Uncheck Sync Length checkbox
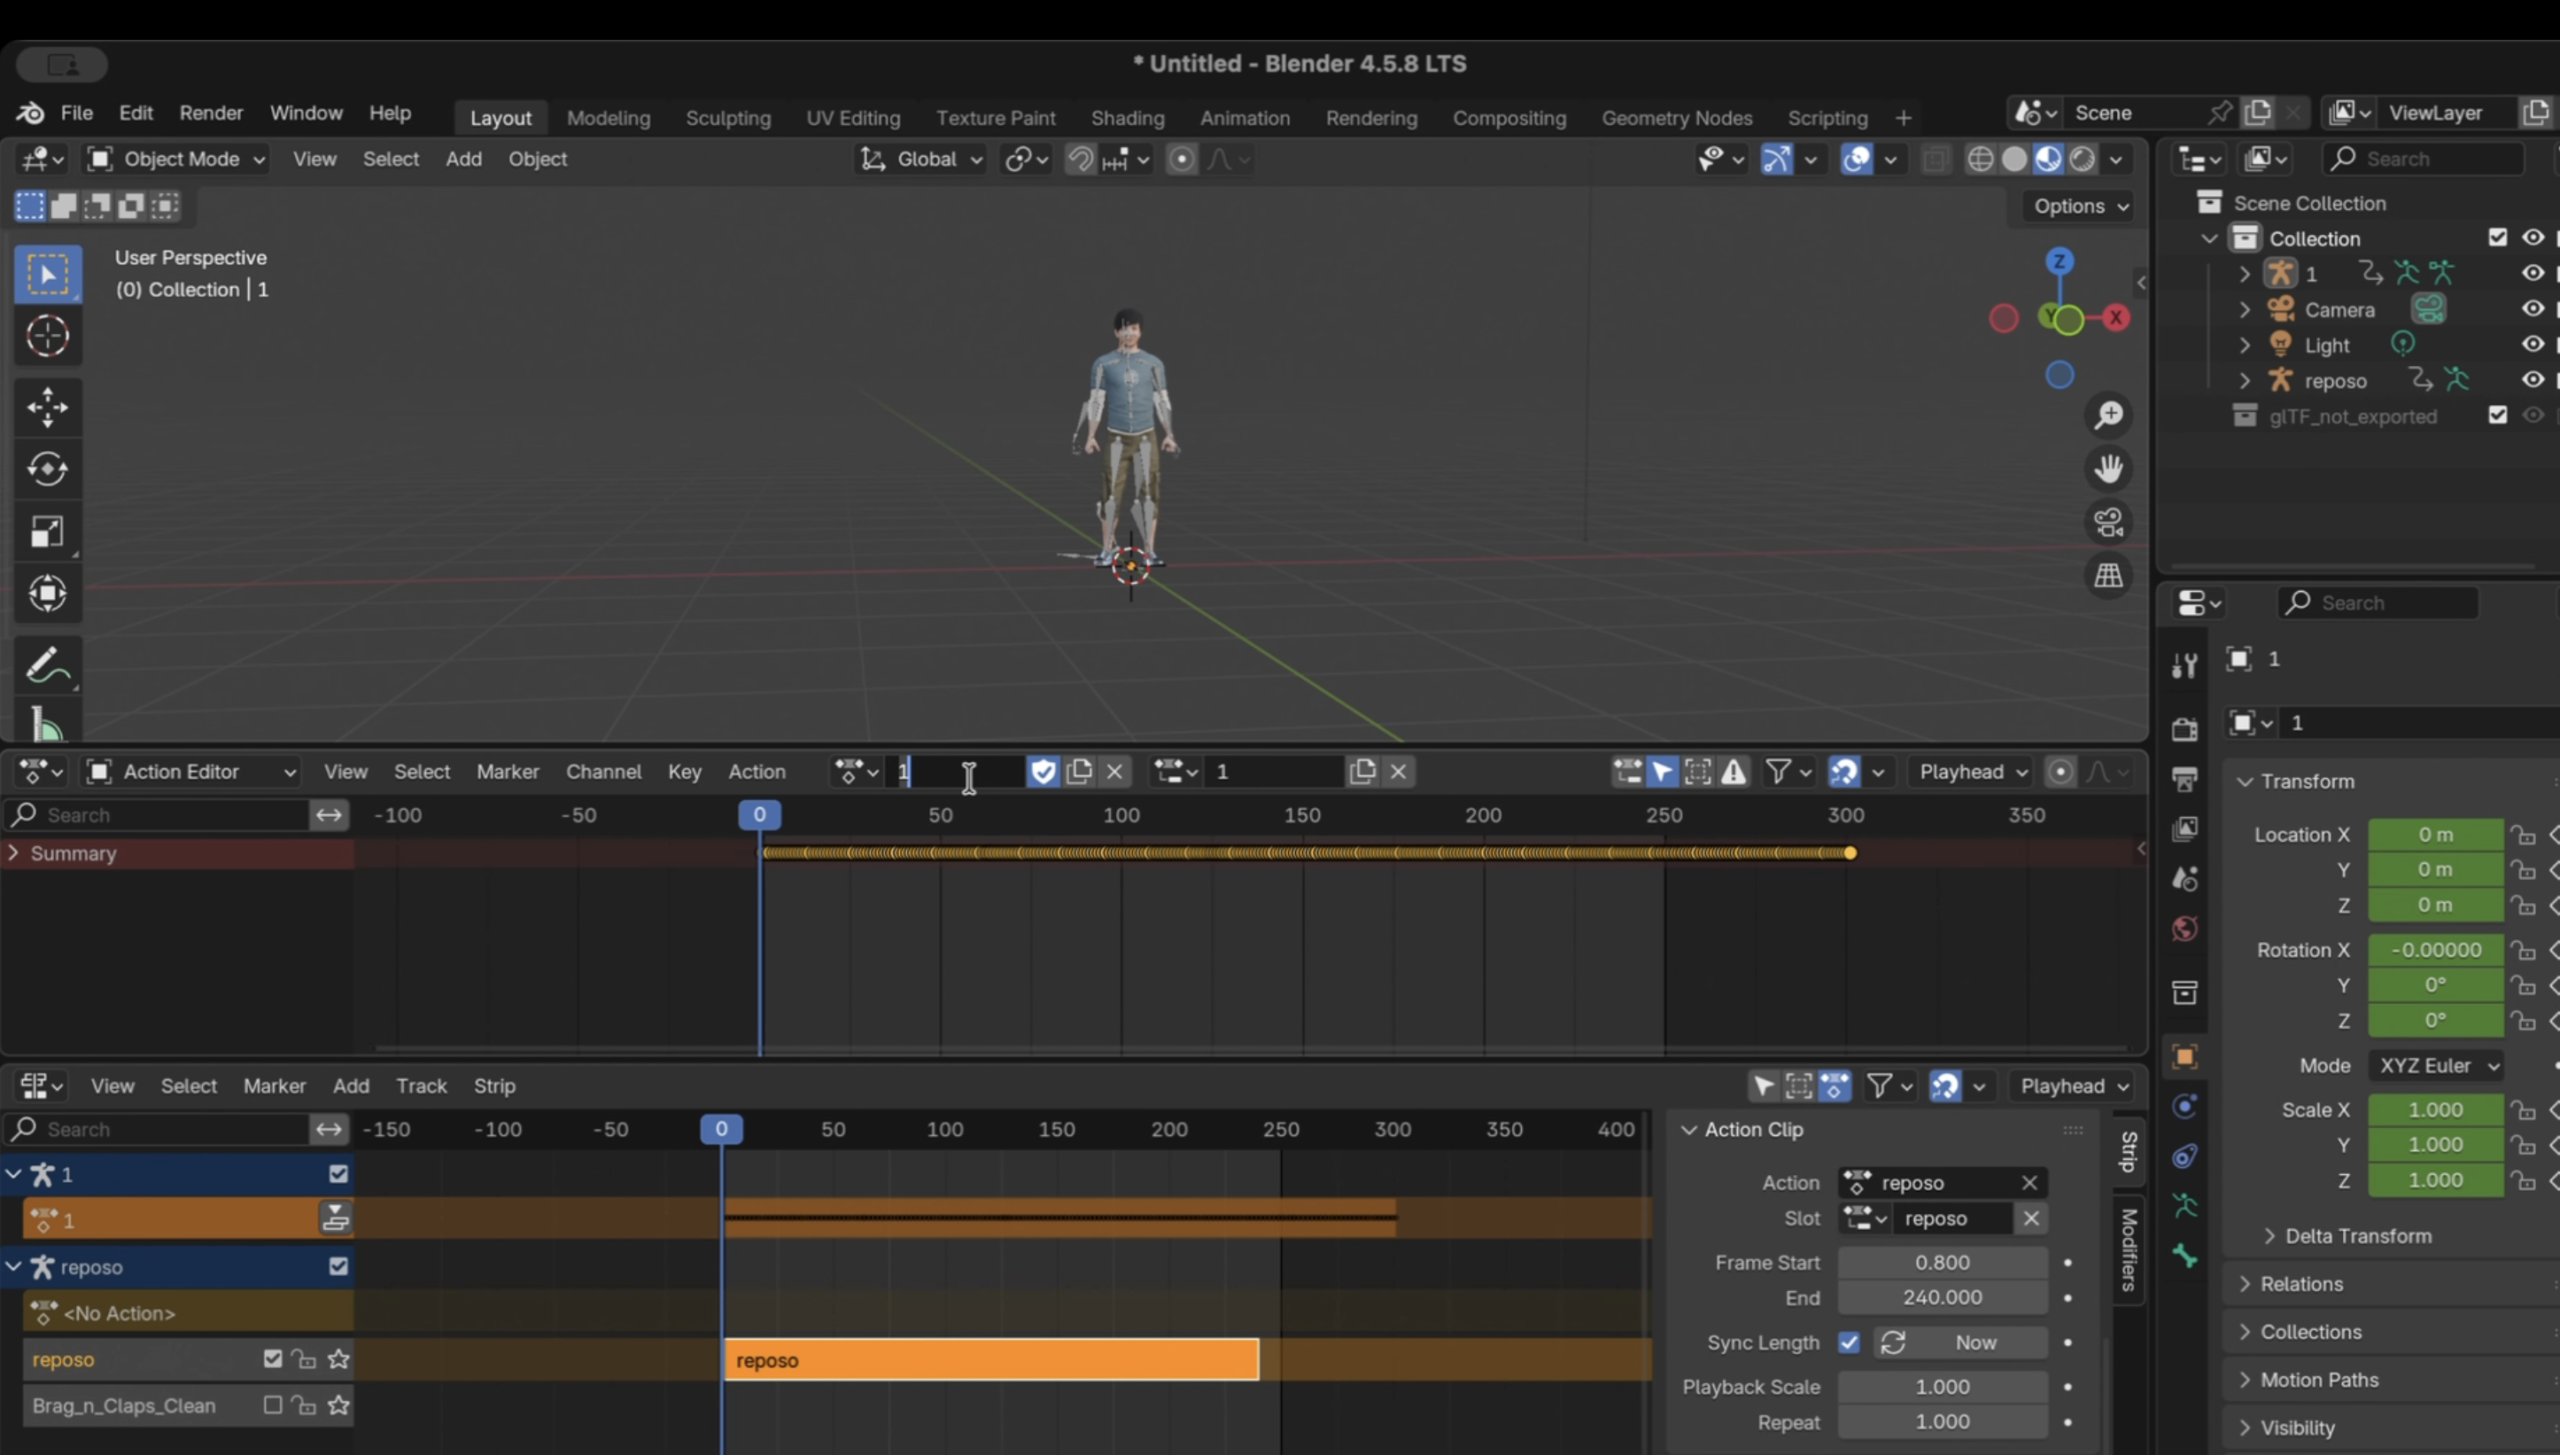This screenshot has height=1455, width=2560. point(1848,1342)
